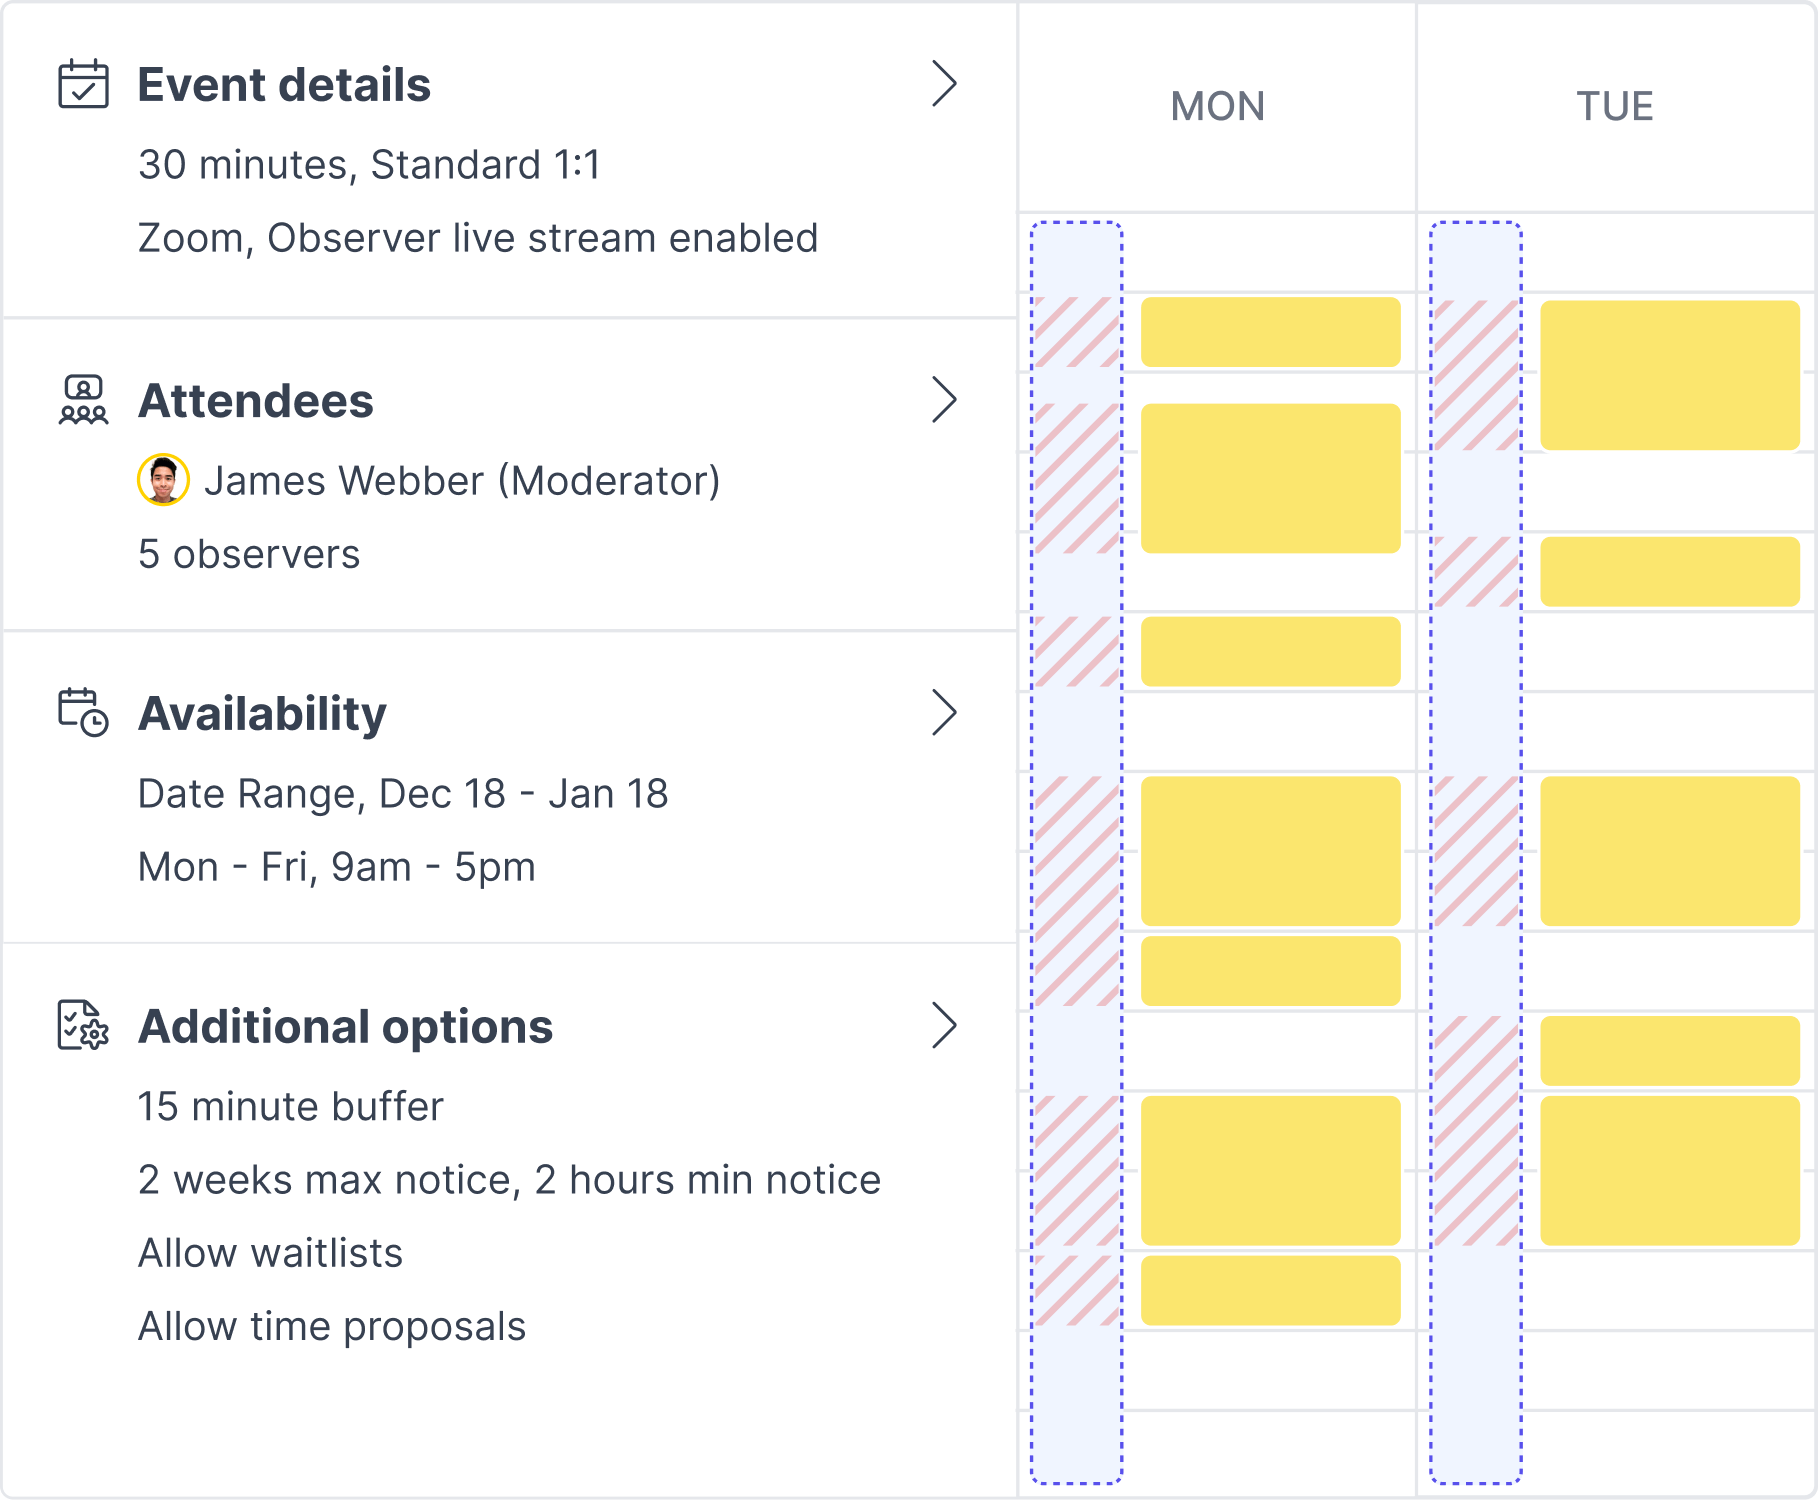The height and width of the screenshot is (1500, 1818).
Task: Click the first yellow event block on Monday
Action: click(1270, 332)
